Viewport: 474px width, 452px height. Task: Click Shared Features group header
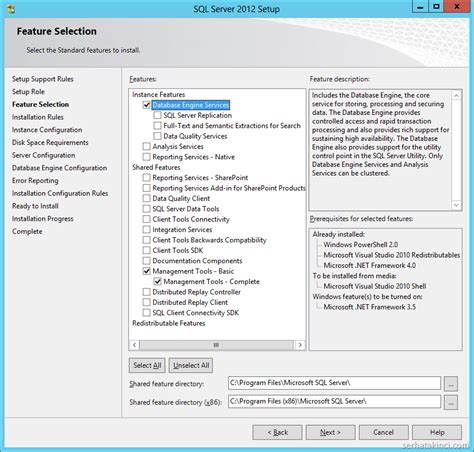click(x=156, y=167)
